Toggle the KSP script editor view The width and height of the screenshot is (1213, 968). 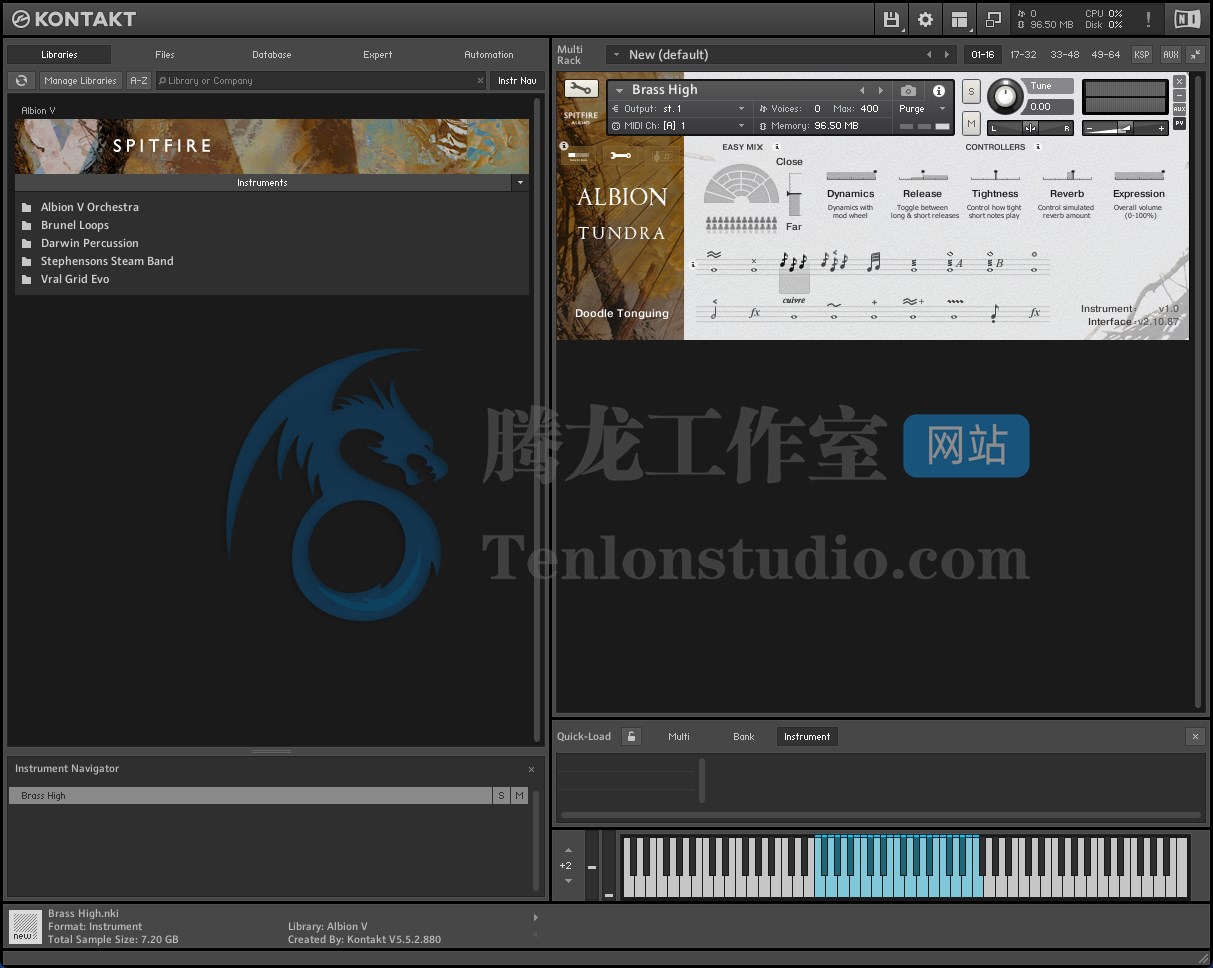(1141, 55)
